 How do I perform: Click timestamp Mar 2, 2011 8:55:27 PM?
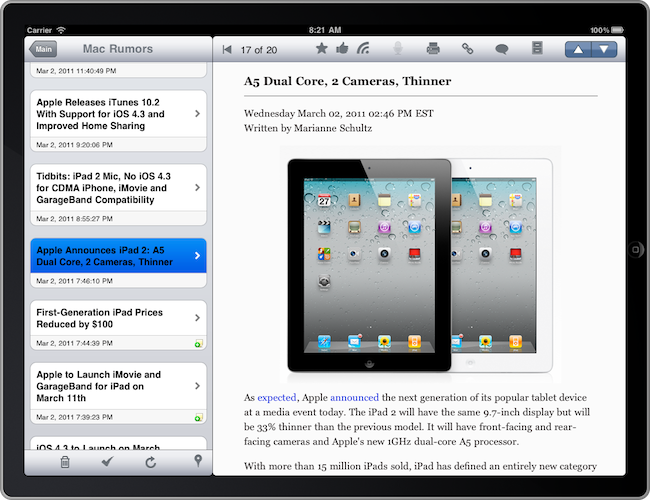[74, 218]
